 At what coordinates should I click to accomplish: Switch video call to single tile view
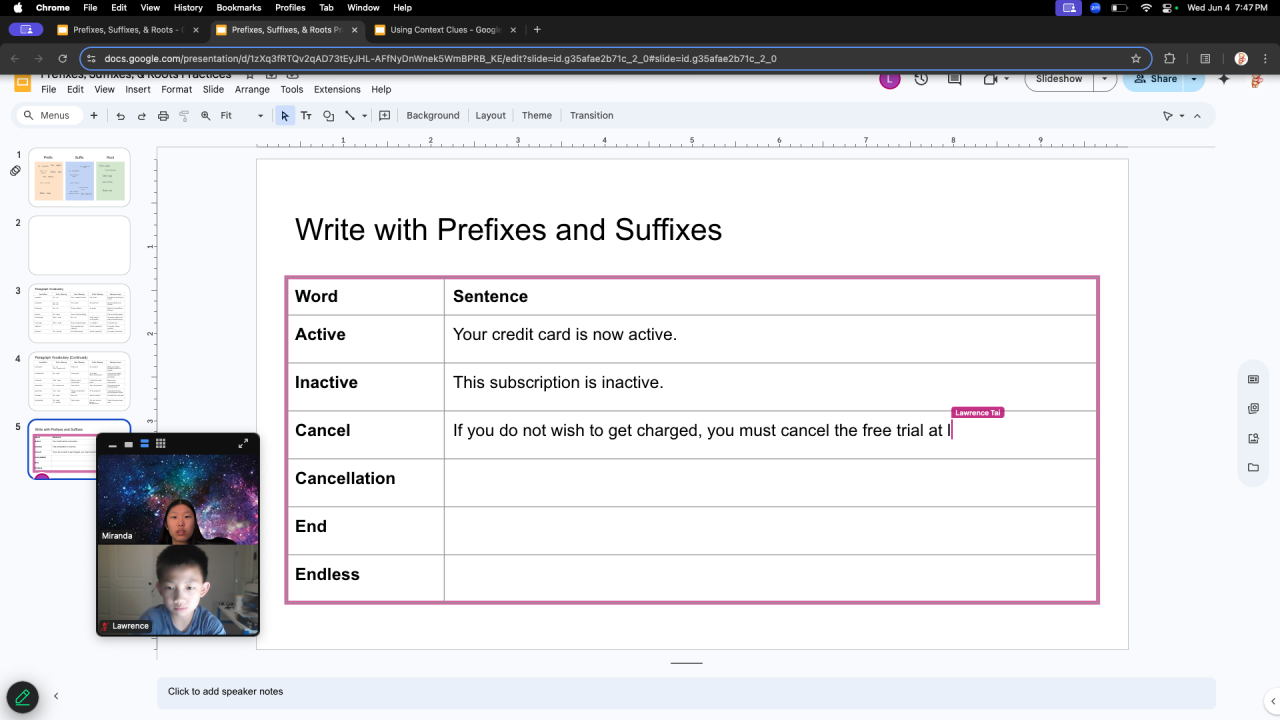pyautogui.click(x=129, y=444)
